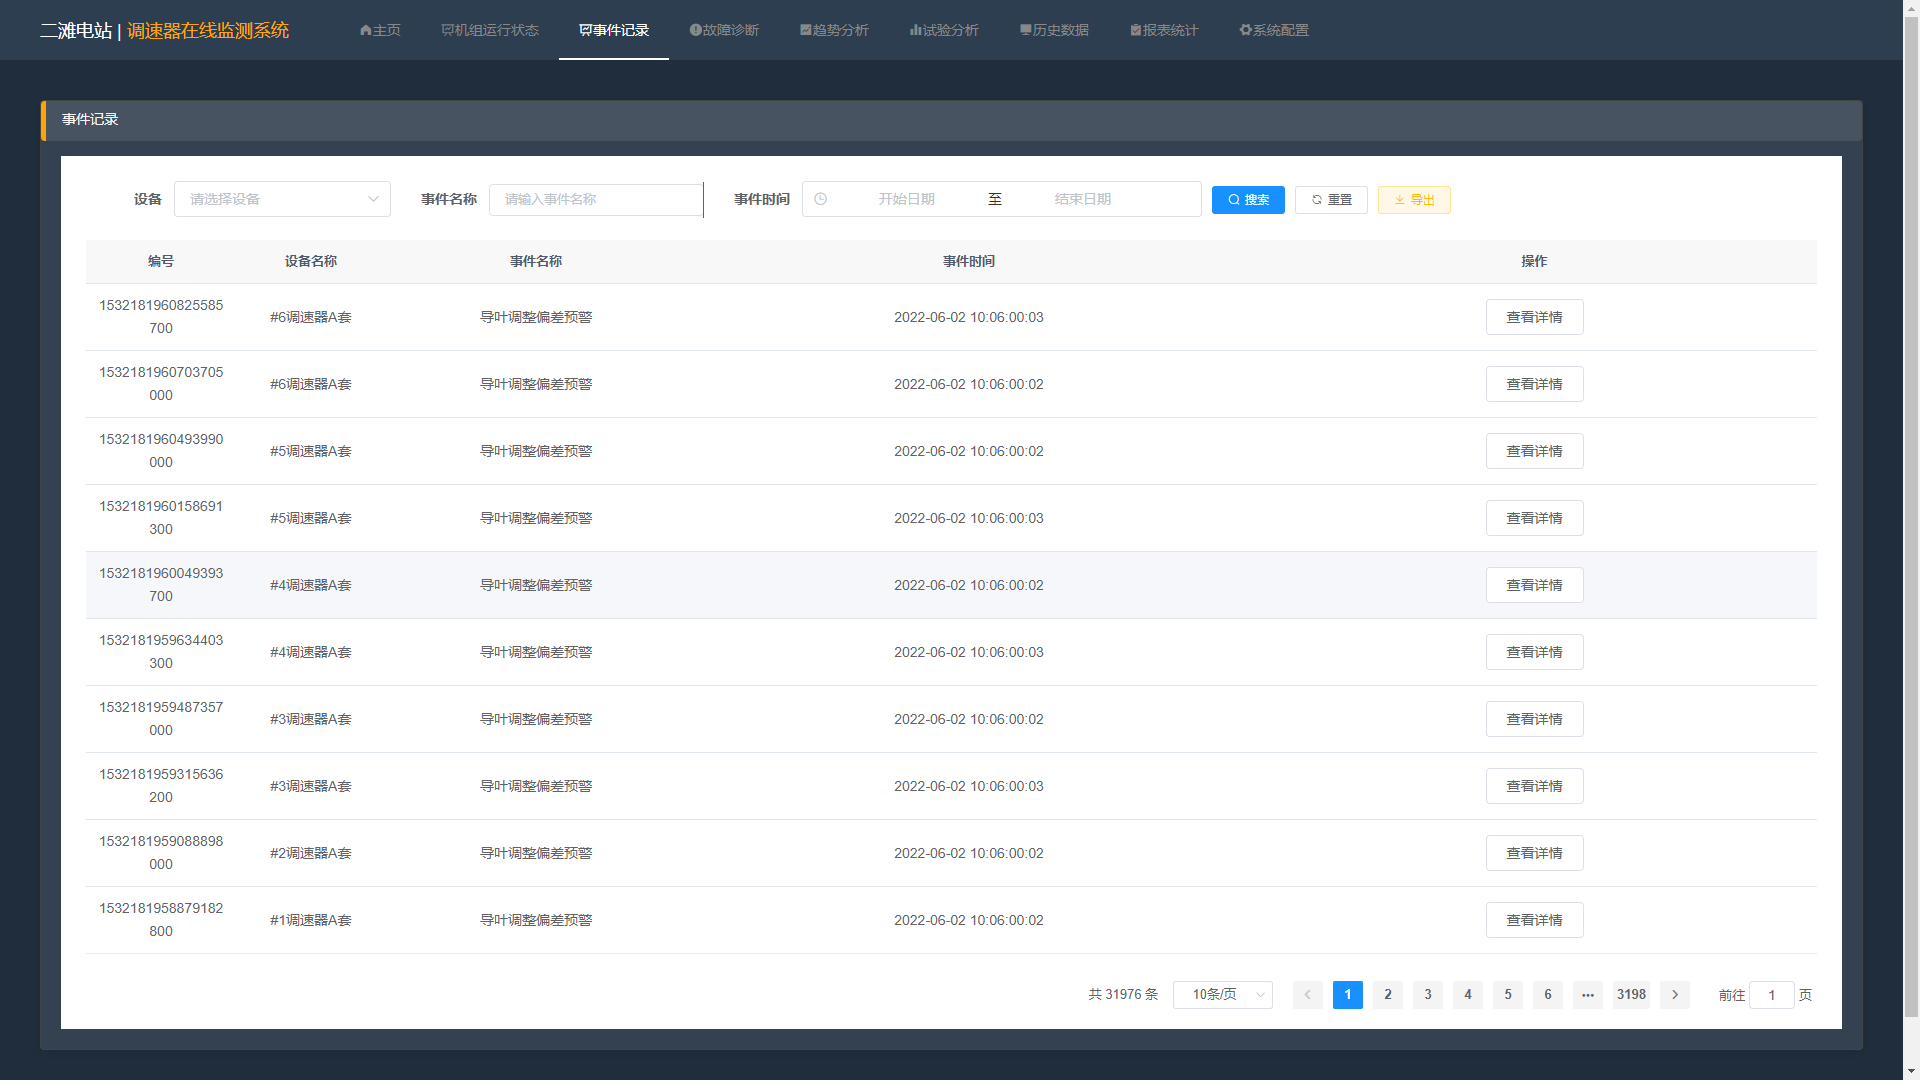Jump to page 3198 in pagination
The height and width of the screenshot is (1080, 1920).
(x=1631, y=995)
